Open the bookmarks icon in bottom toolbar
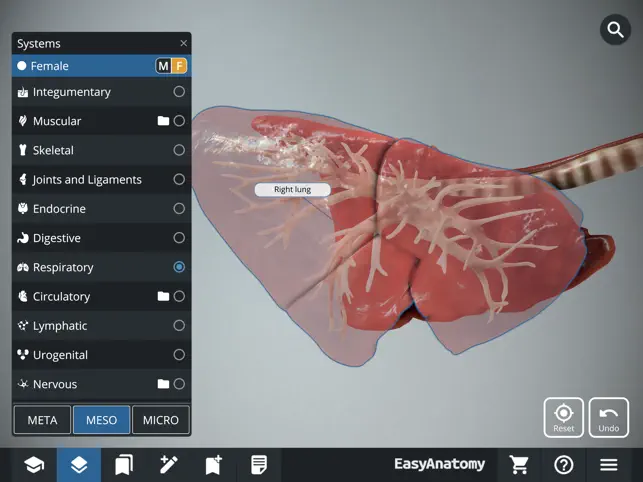Image resolution: width=643 pixels, height=482 pixels. 124,465
